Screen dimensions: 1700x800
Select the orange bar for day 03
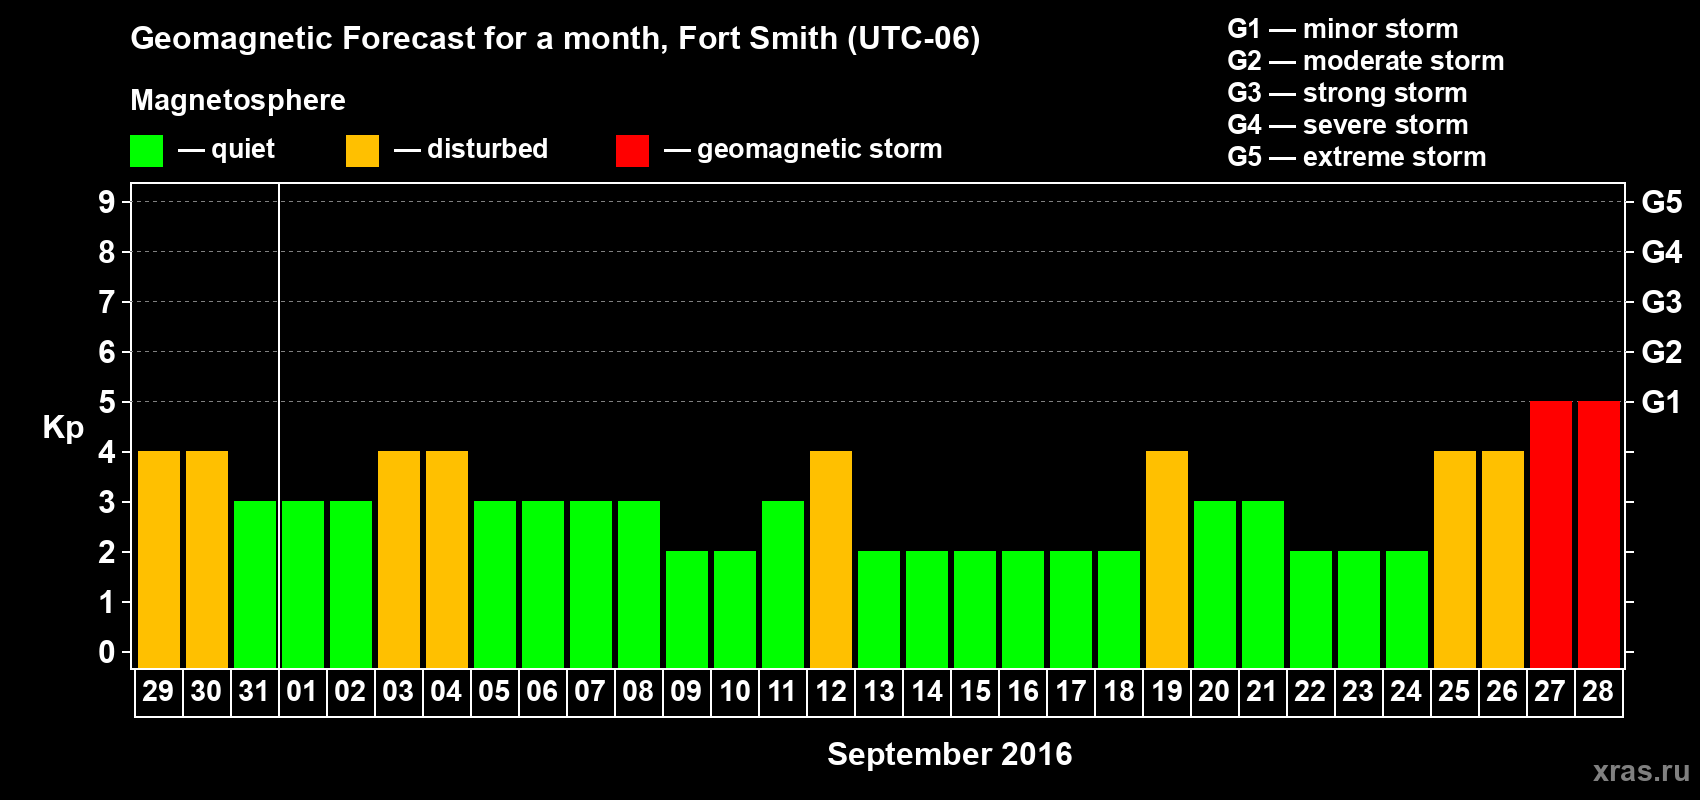399,559
